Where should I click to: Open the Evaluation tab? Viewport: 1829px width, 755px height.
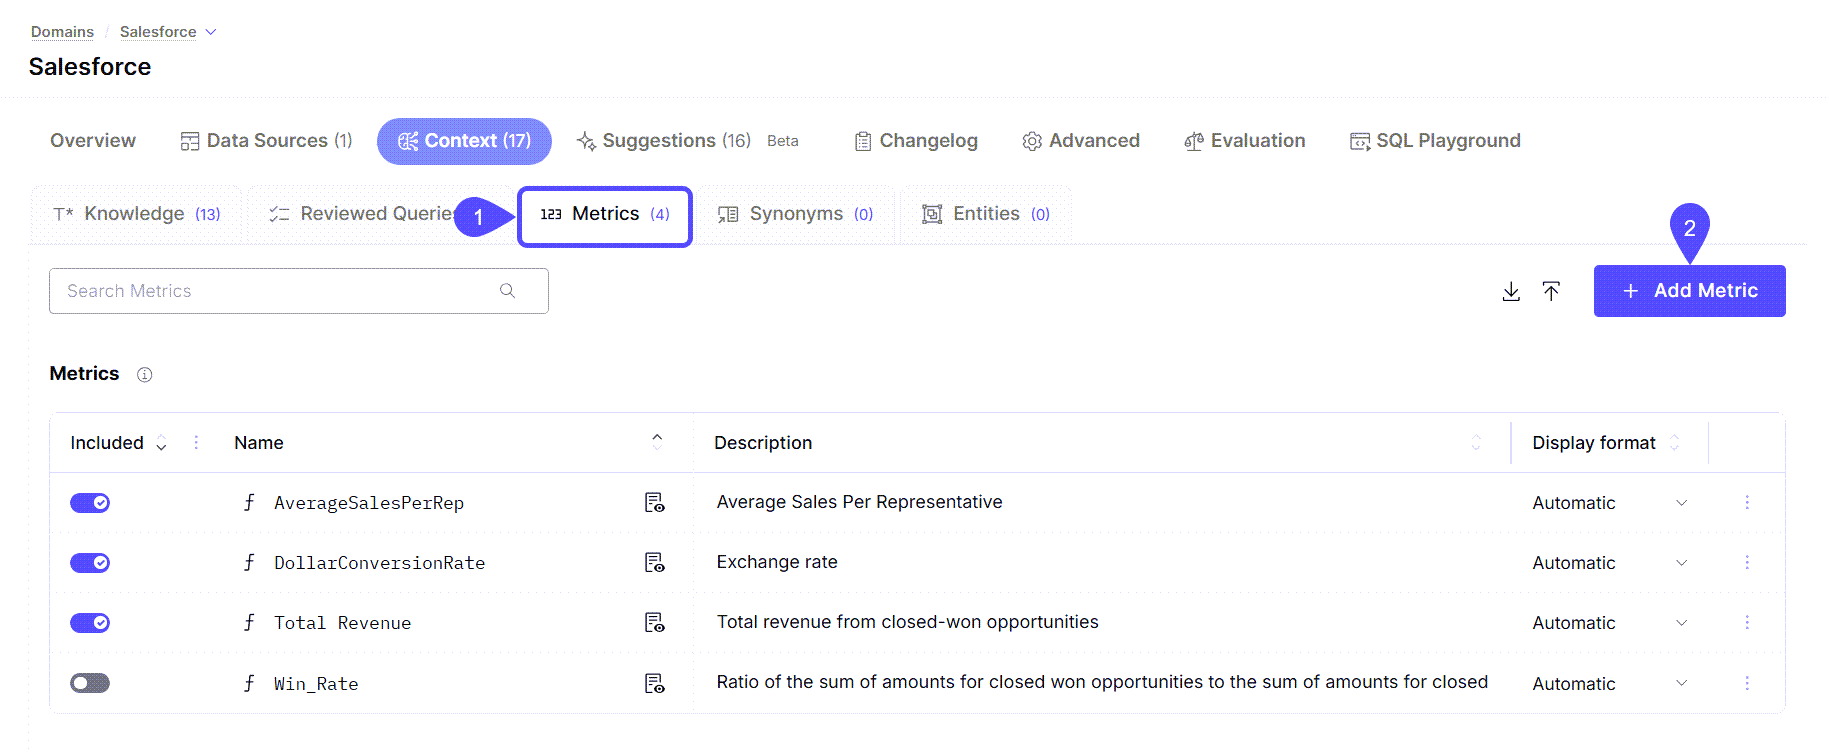point(1244,141)
